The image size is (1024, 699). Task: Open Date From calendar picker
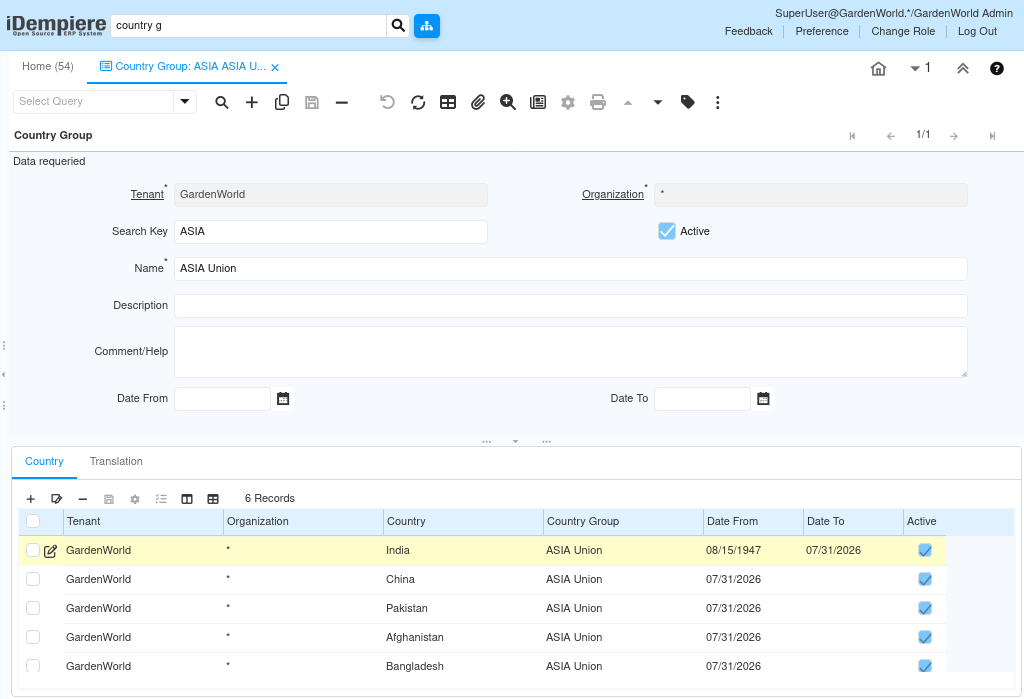[x=283, y=399]
